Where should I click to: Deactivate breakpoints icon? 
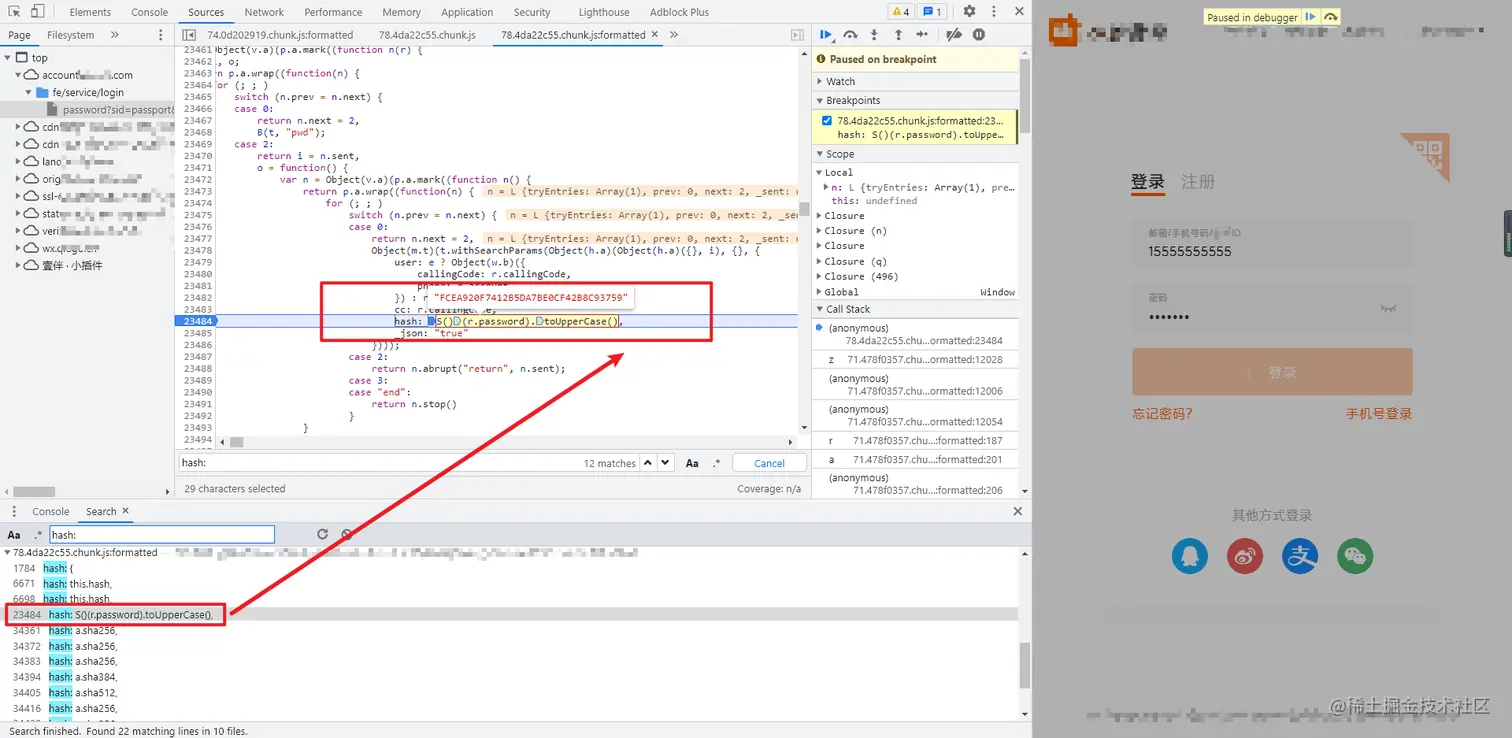(954, 34)
